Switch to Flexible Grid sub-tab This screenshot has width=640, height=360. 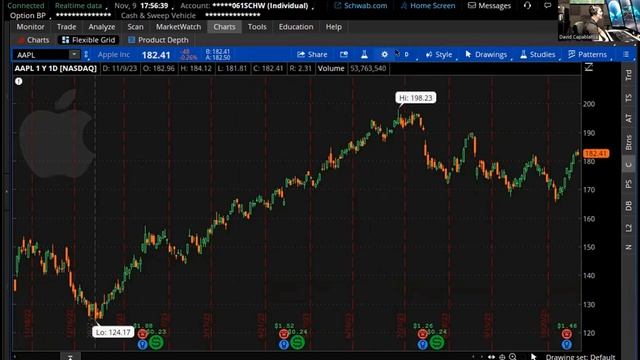click(89, 40)
